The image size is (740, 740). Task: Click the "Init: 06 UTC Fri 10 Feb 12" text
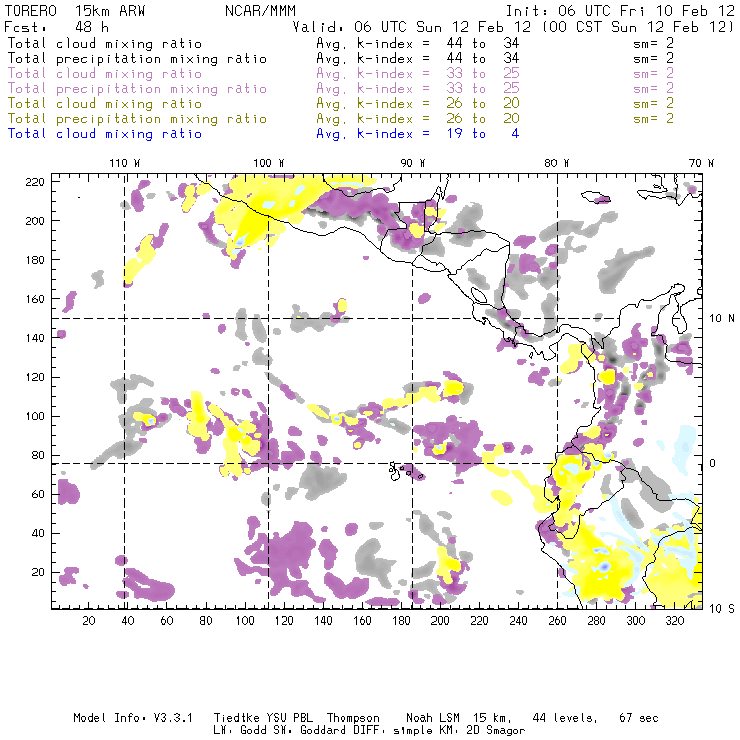click(x=620, y=11)
